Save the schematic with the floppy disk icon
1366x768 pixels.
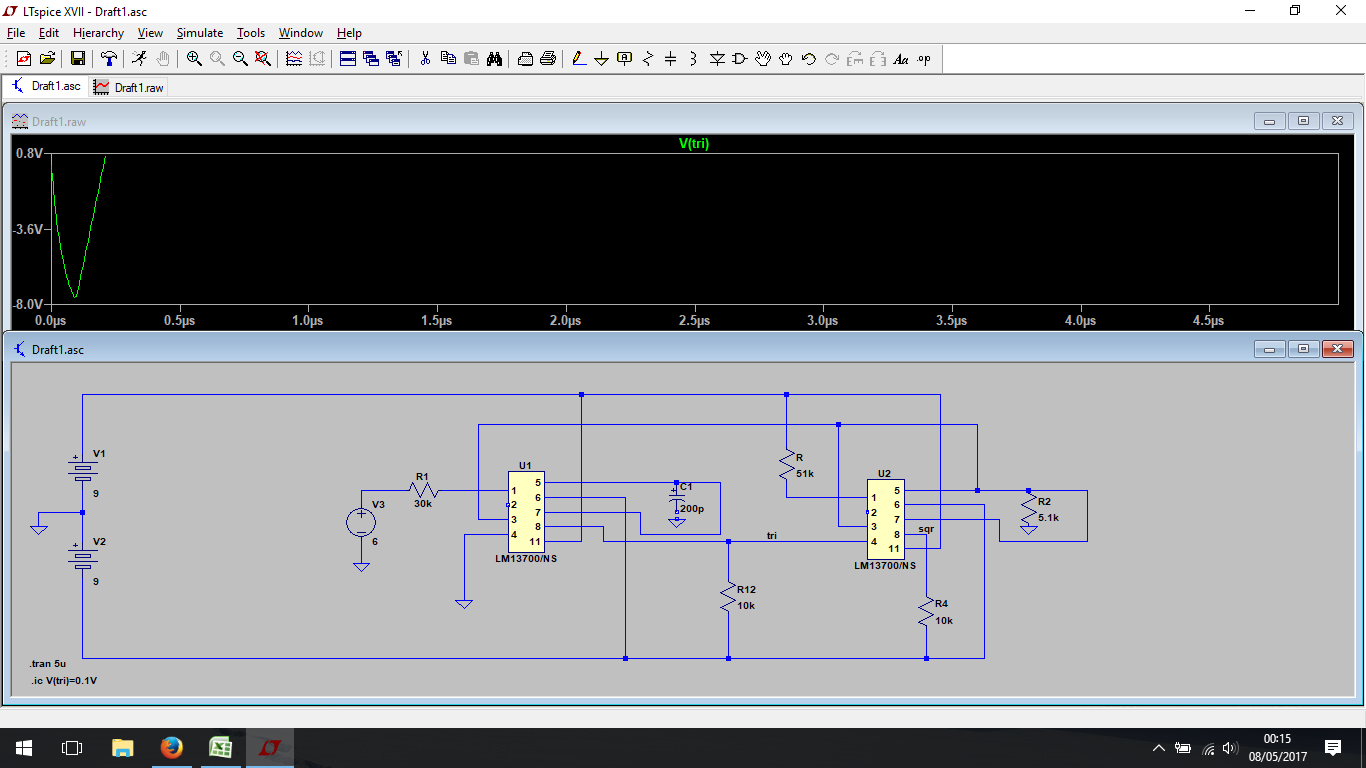pyautogui.click(x=77, y=59)
